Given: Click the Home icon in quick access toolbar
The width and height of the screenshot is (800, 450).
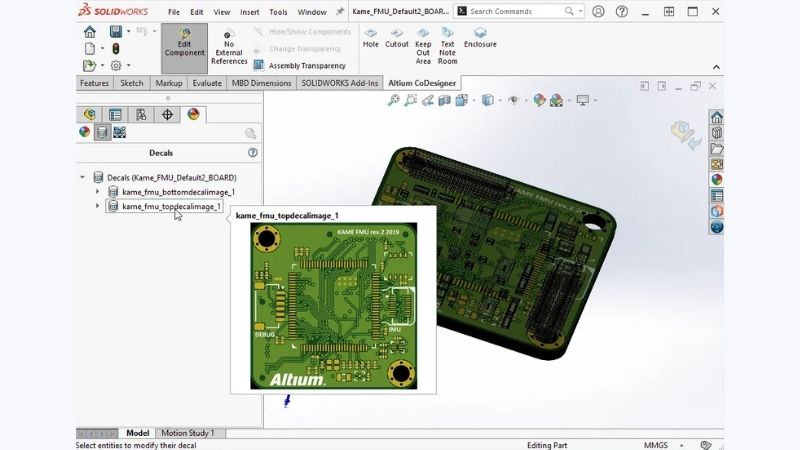Looking at the screenshot, I should tap(90, 32).
